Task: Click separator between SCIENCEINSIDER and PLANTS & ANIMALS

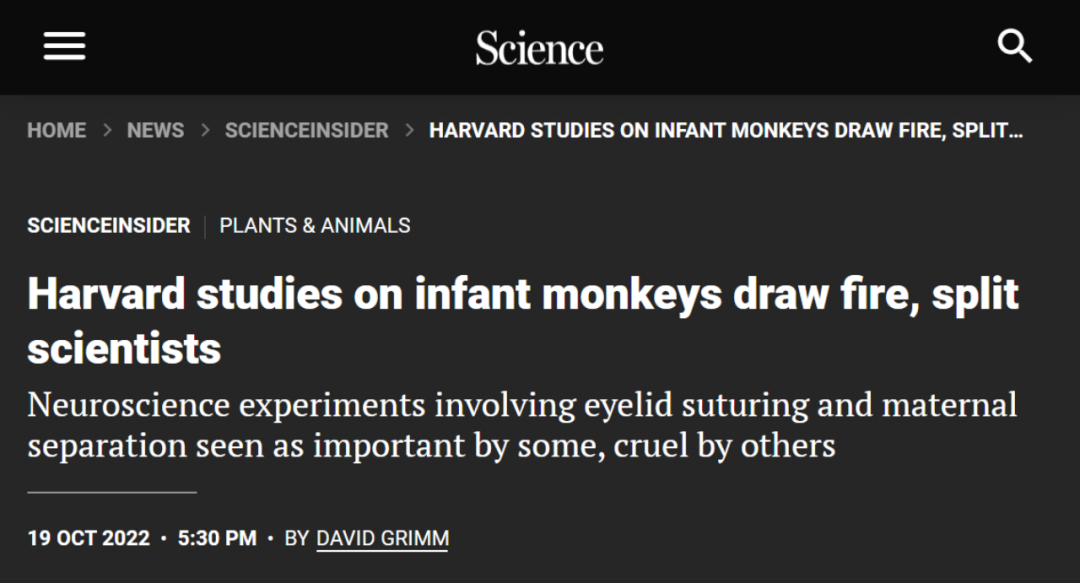Action: coord(205,226)
